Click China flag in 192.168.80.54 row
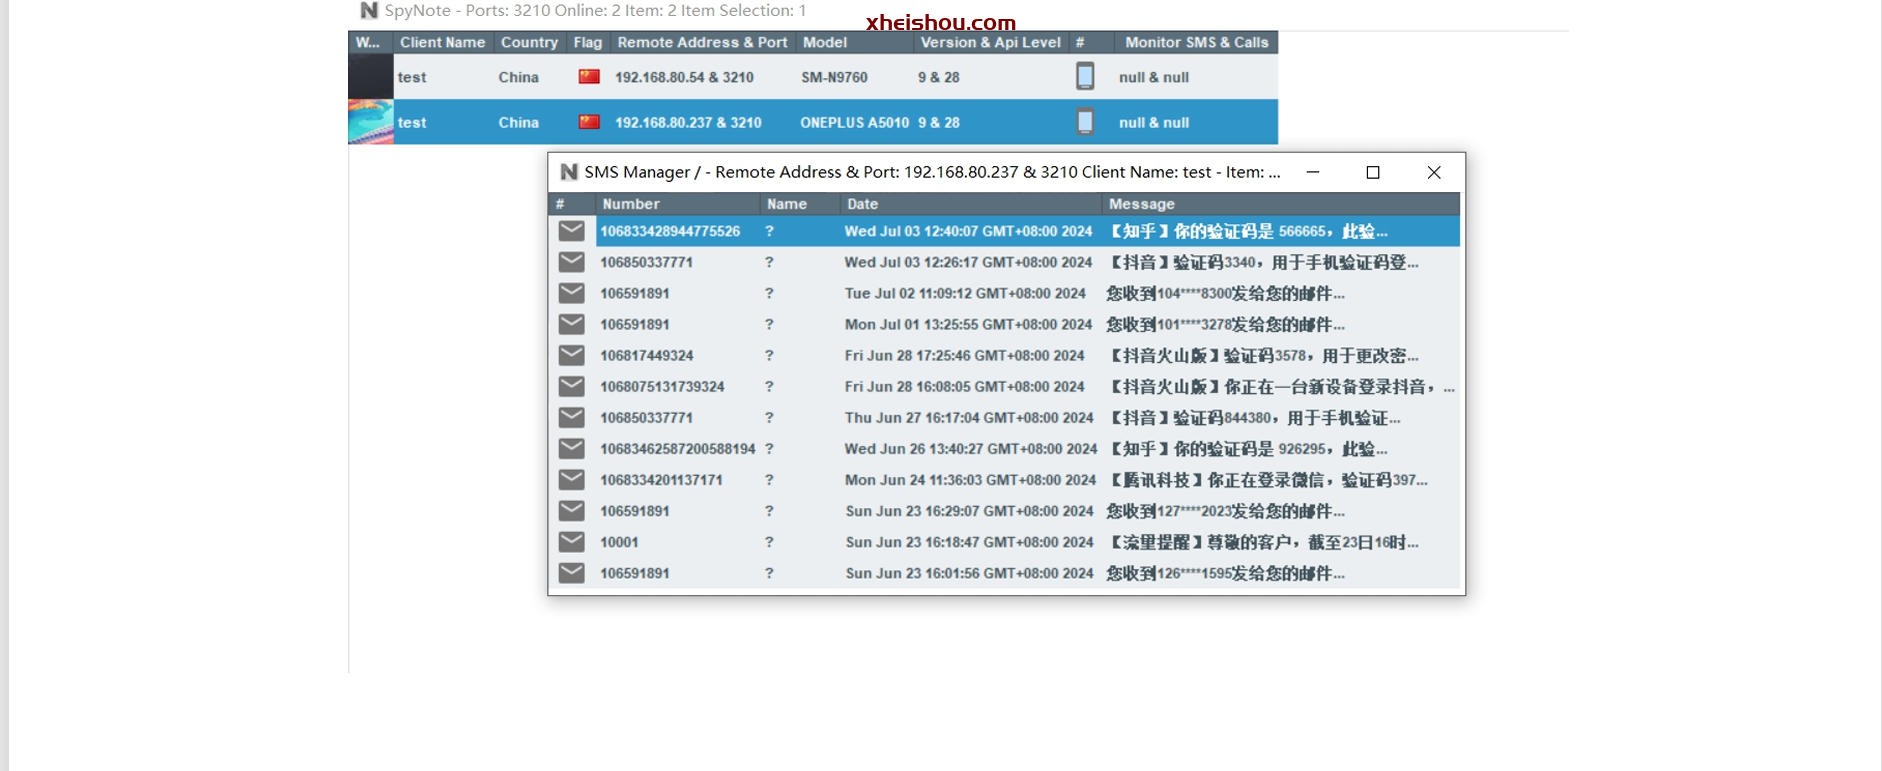 [x=589, y=76]
